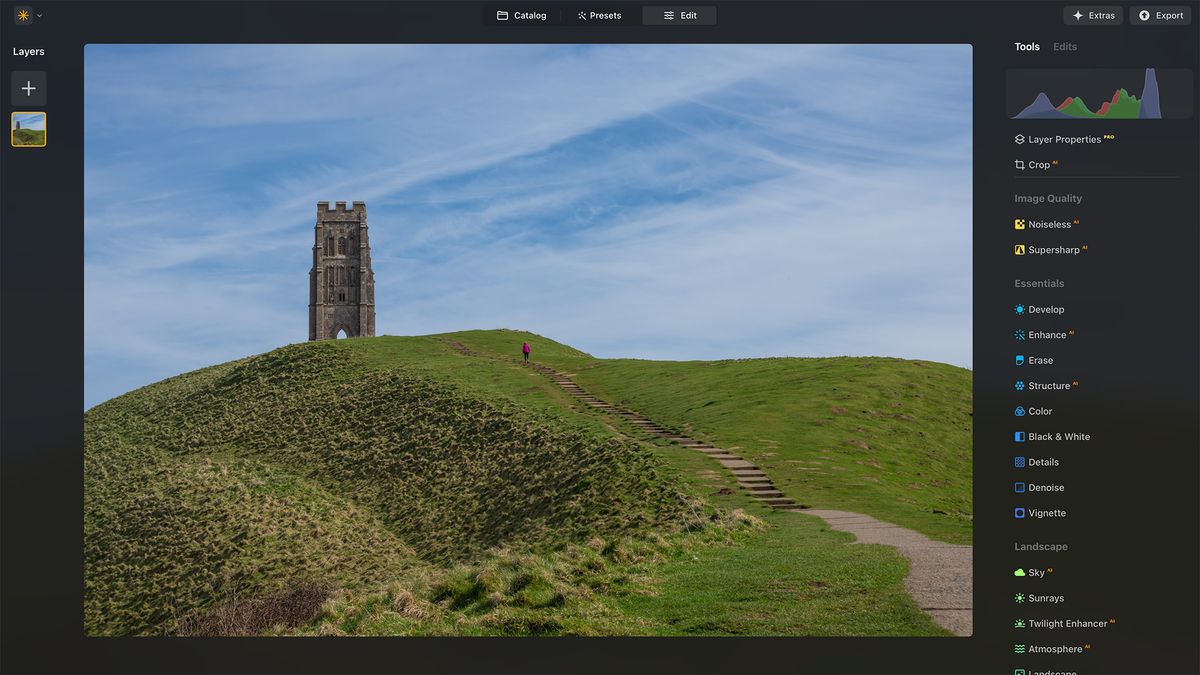Switch to the Edit tab
This screenshot has width=1200, height=675.
click(680, 15)
